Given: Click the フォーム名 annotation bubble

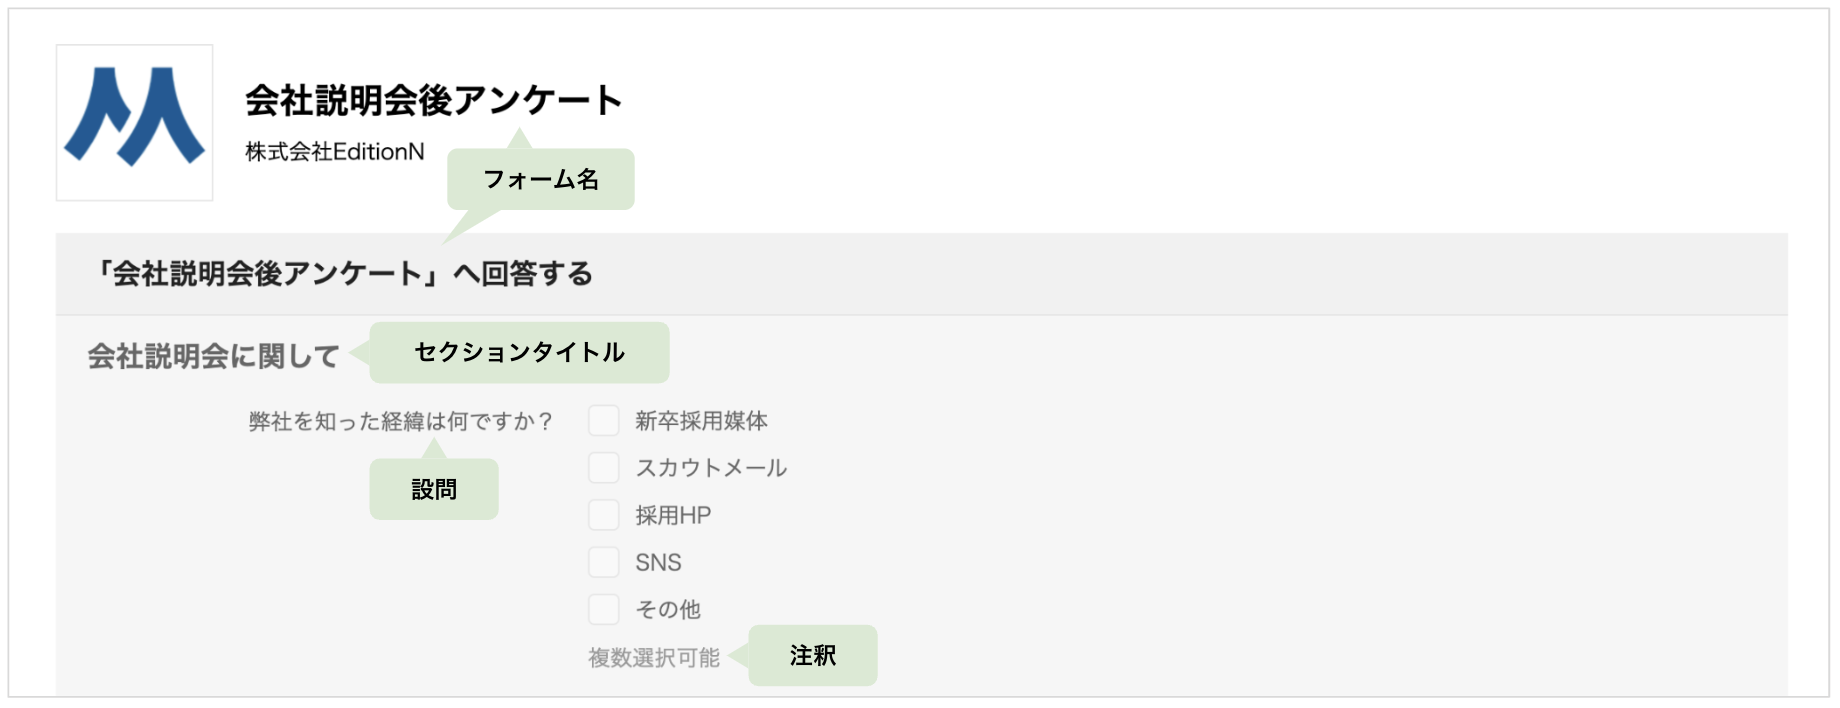Looking at the screenshot, I should tap(541, 179).
